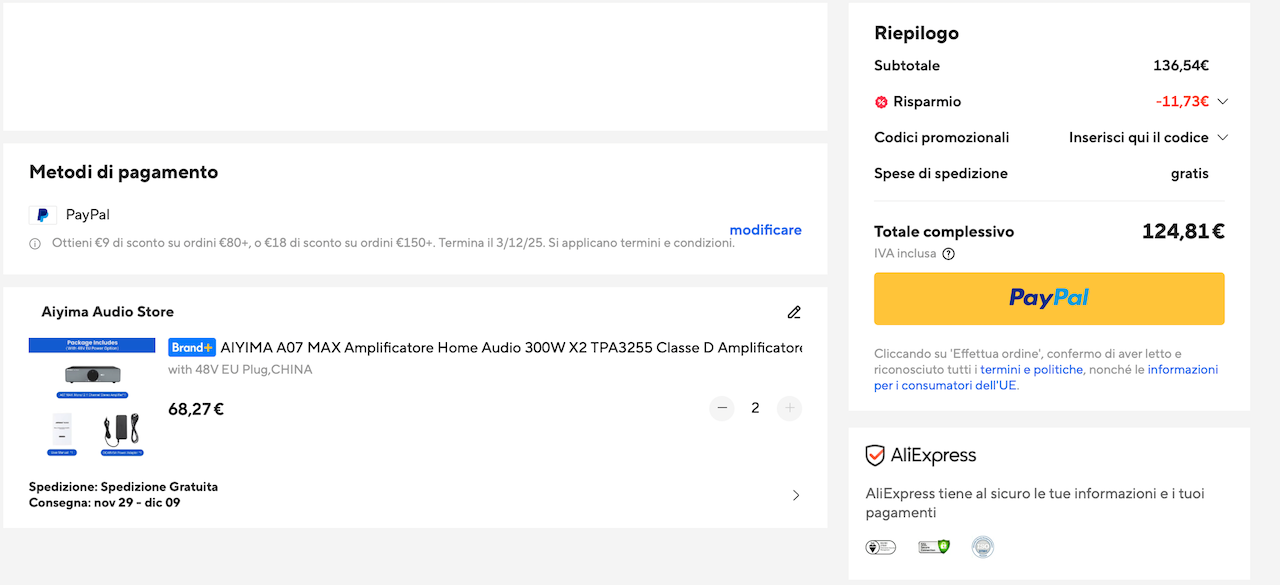
Task: Click the first security certification badge
Action: [880, 547]
